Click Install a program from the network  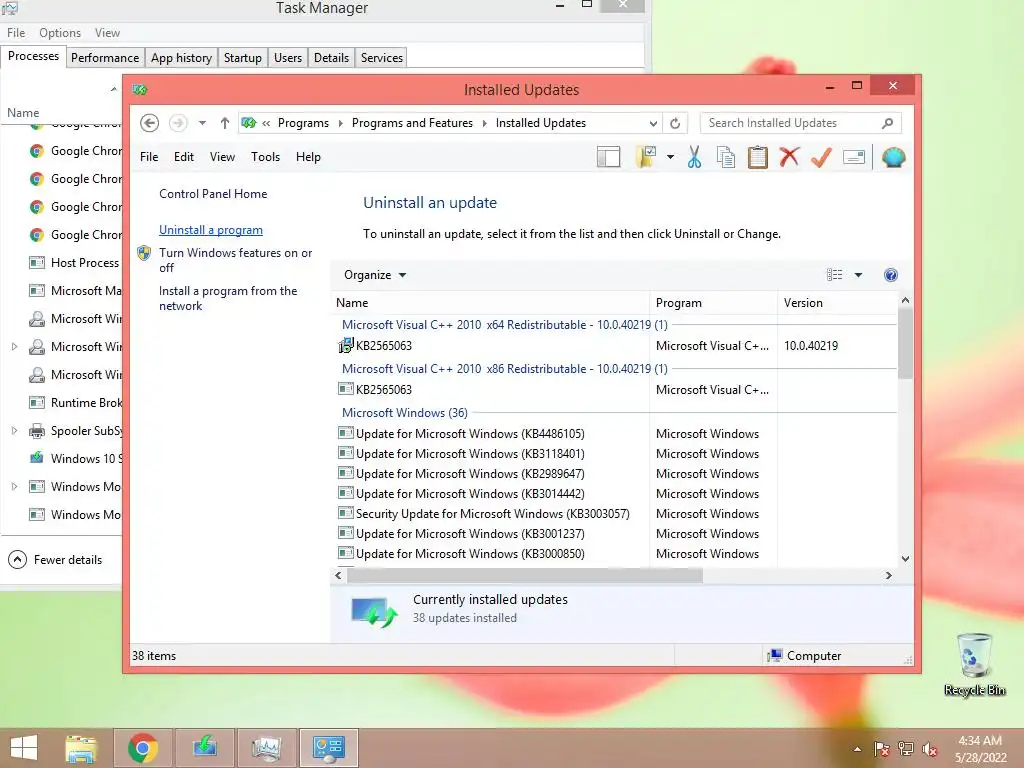tap(227, 298)
